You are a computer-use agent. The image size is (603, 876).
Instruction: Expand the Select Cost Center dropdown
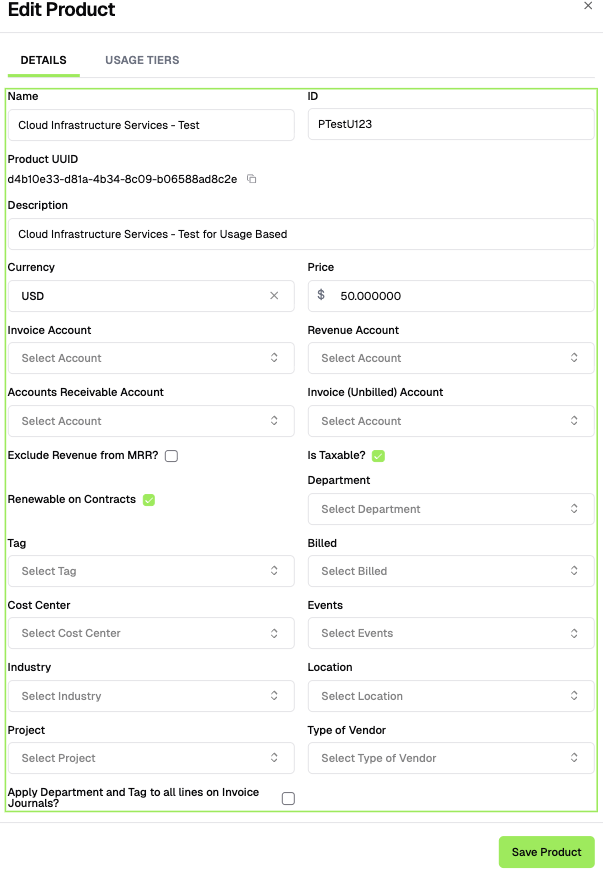tap(151, 633)
